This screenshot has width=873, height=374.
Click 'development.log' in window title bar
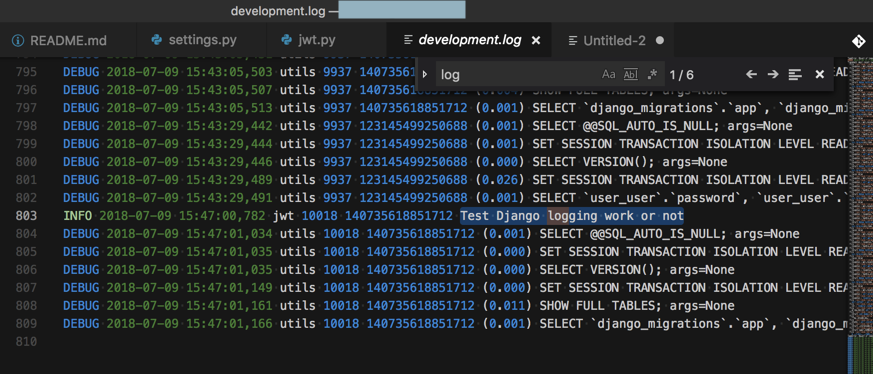[x=278, y=11]
